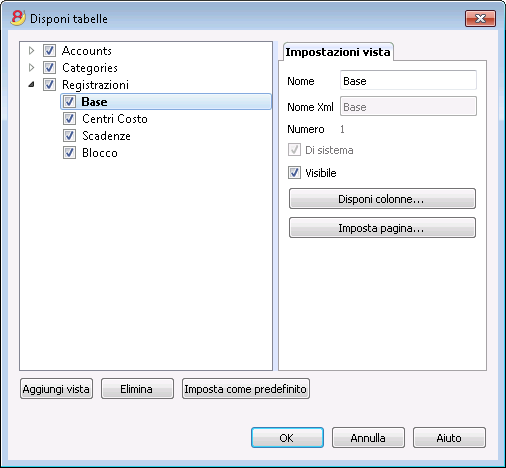Click into the Nome text field
Image resolution: width=506 pixels, height=468 pixels.
(408, 80)
